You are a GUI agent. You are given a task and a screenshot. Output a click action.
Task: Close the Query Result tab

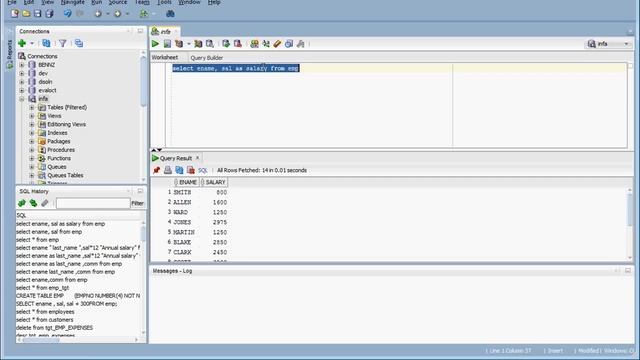(198, 158)
